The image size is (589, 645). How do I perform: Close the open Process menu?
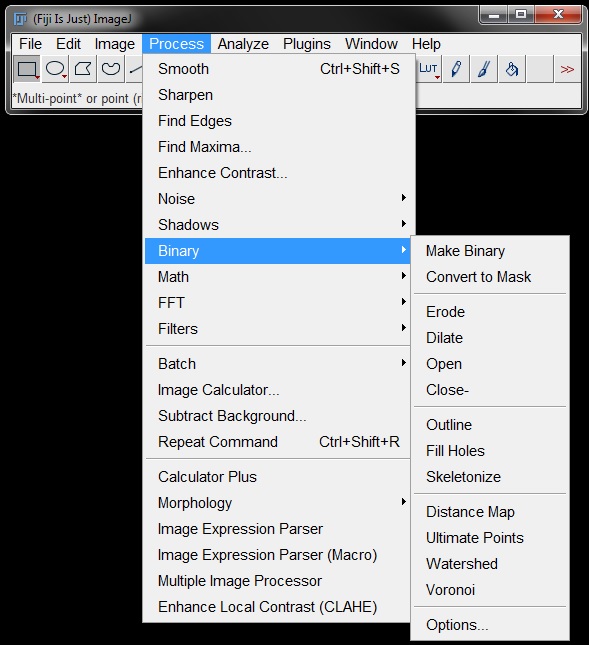click(176, 44)
